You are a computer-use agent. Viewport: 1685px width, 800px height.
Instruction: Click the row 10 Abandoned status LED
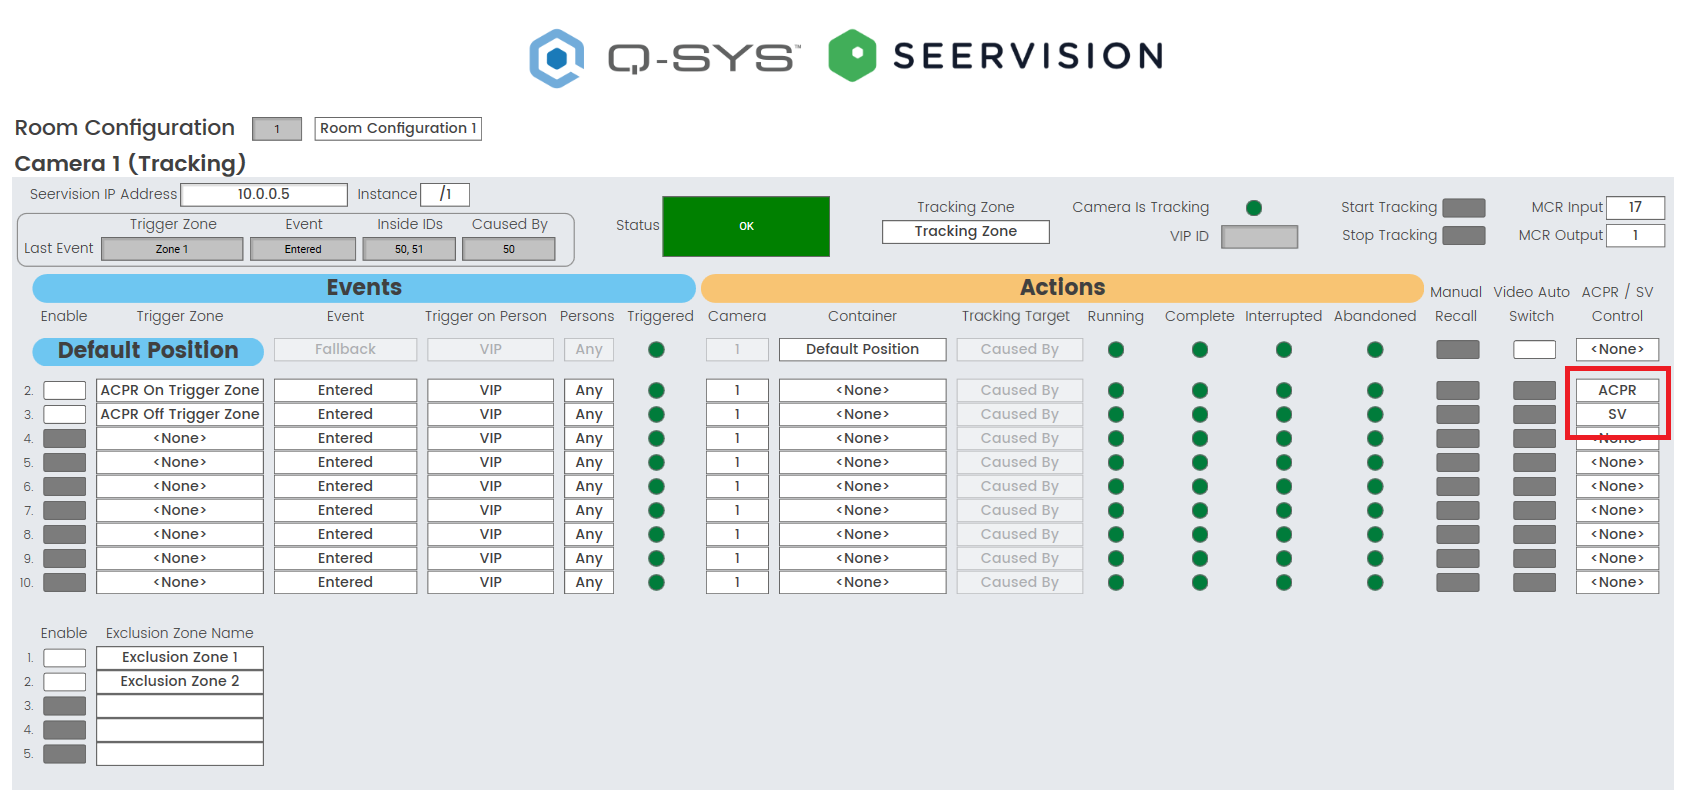tap(1375, 582)
